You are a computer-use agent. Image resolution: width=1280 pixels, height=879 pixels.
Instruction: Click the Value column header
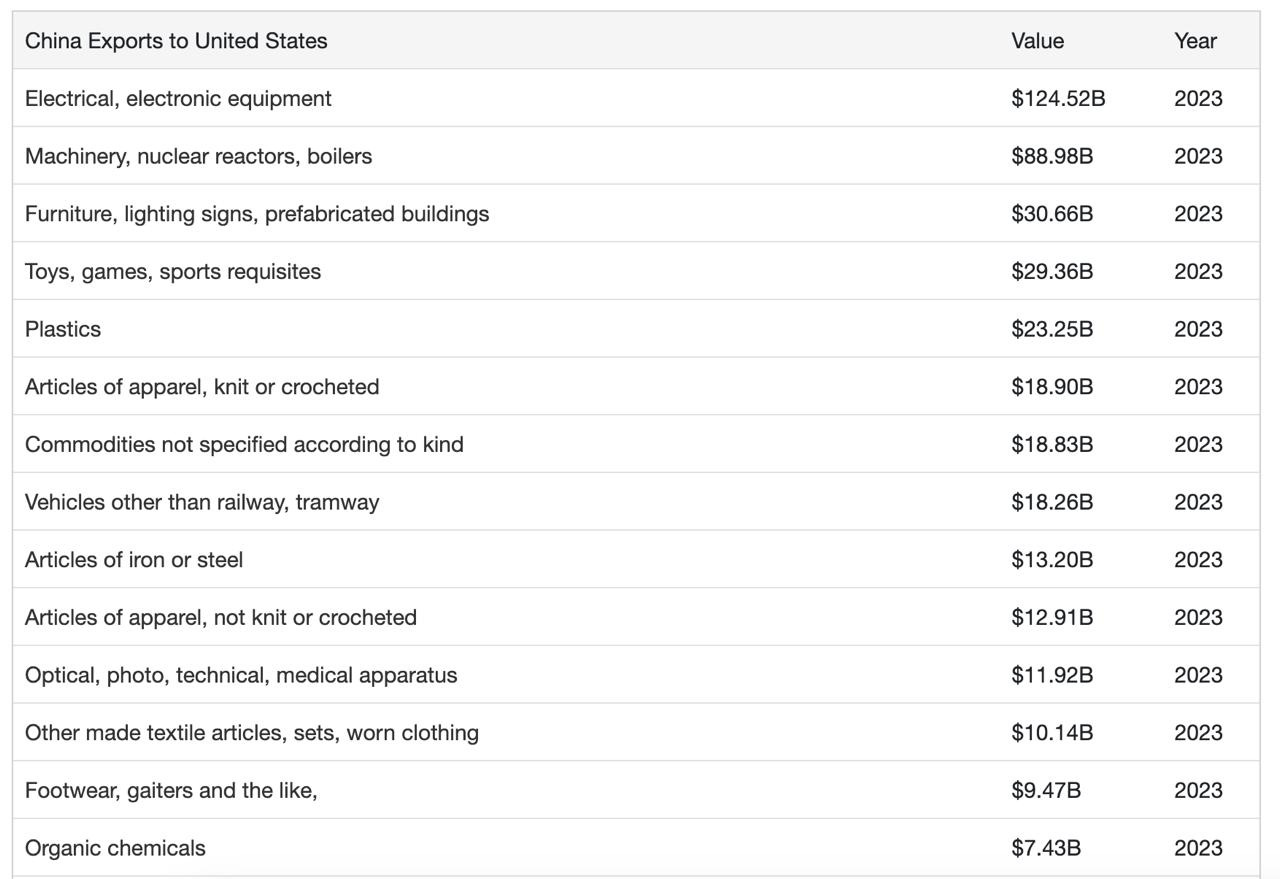(1037, 41)
